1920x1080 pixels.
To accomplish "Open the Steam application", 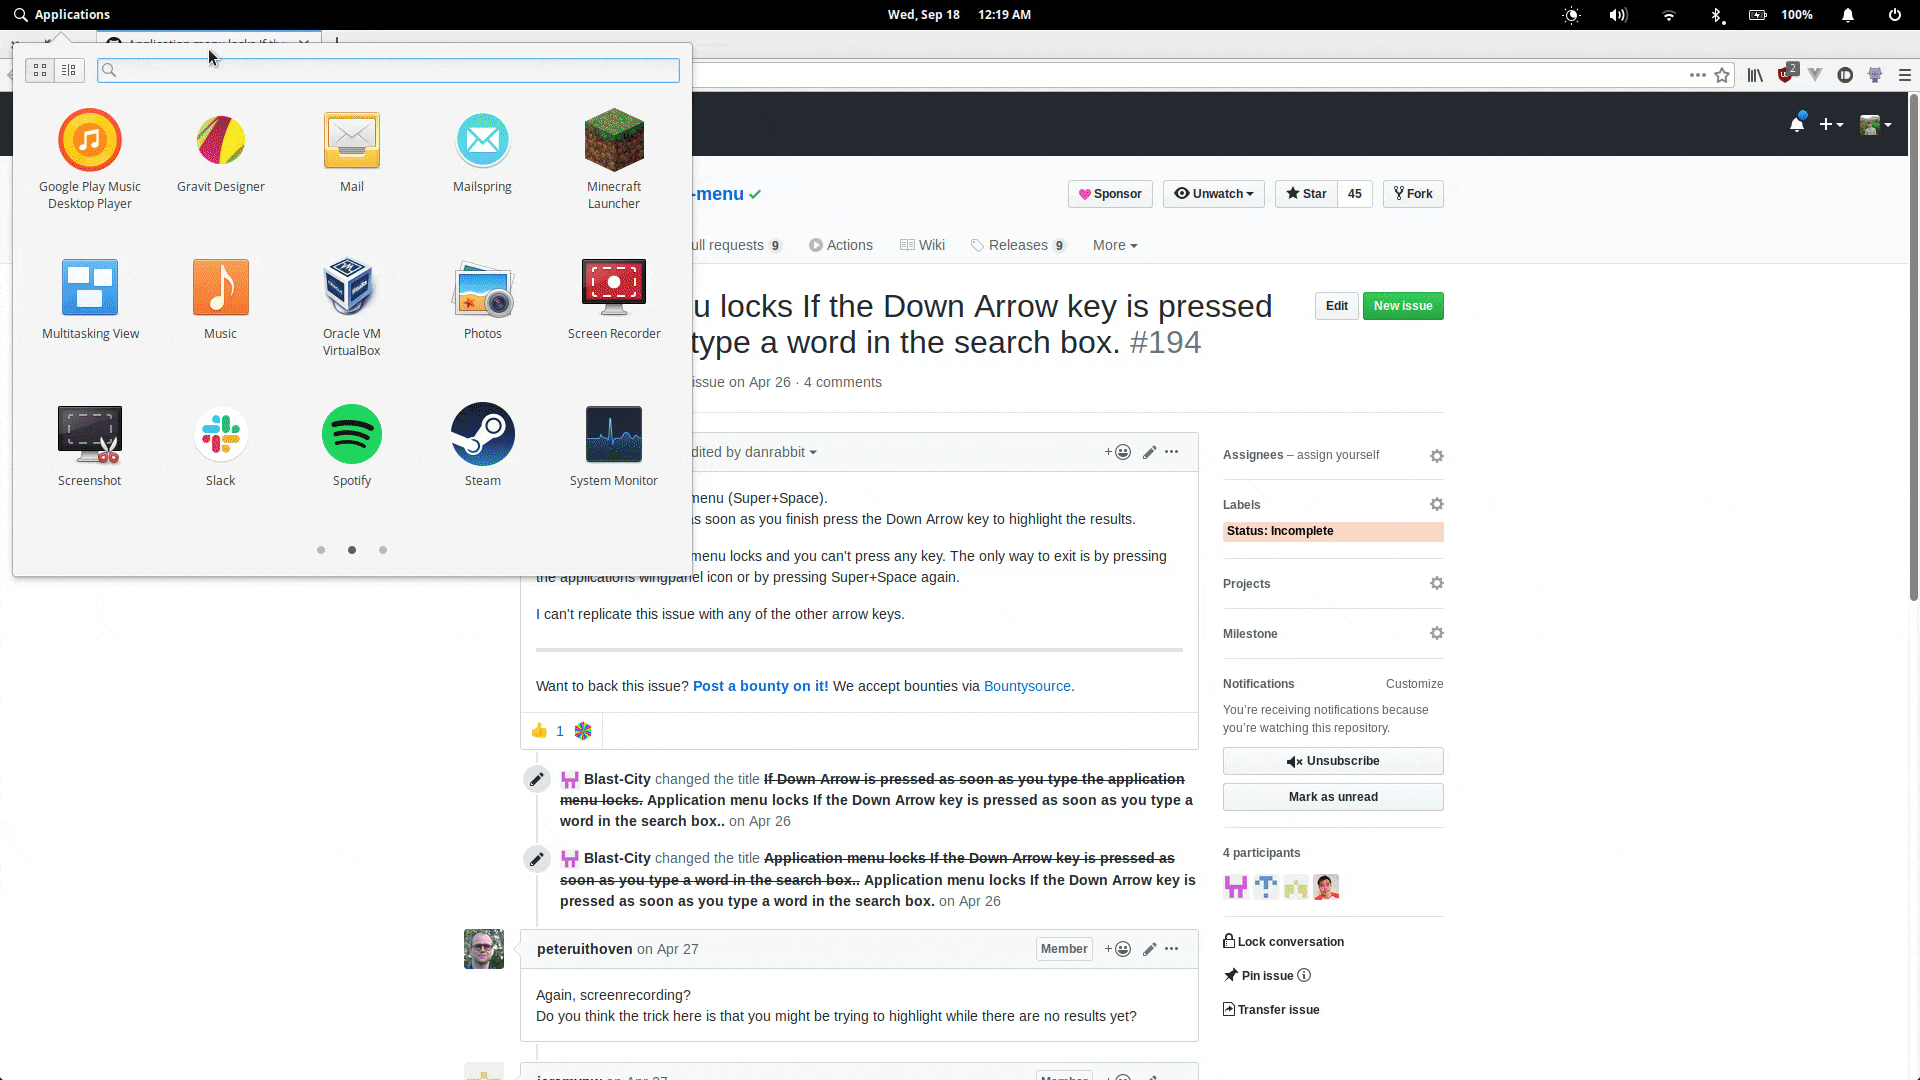I will point(482,436).
